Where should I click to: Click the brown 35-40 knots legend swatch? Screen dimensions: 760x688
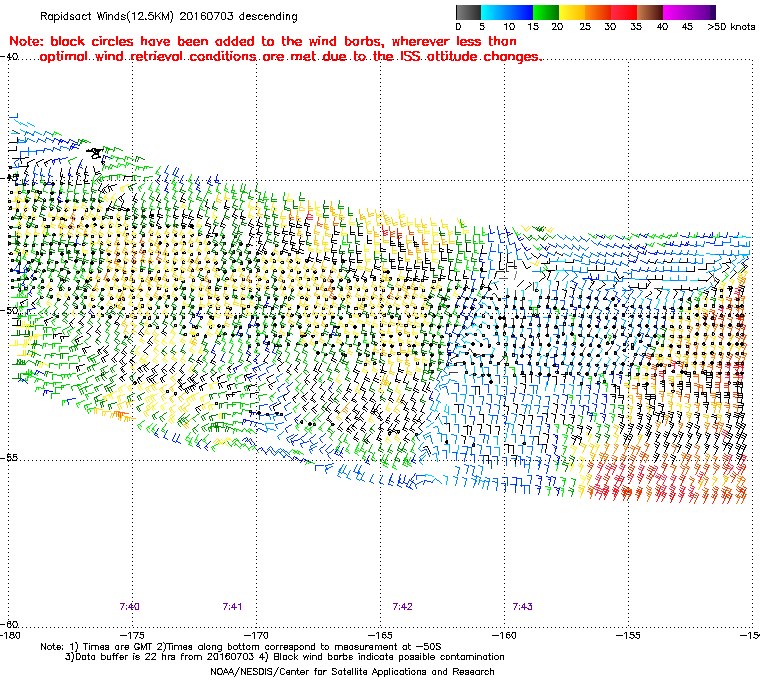pos(650,13)
